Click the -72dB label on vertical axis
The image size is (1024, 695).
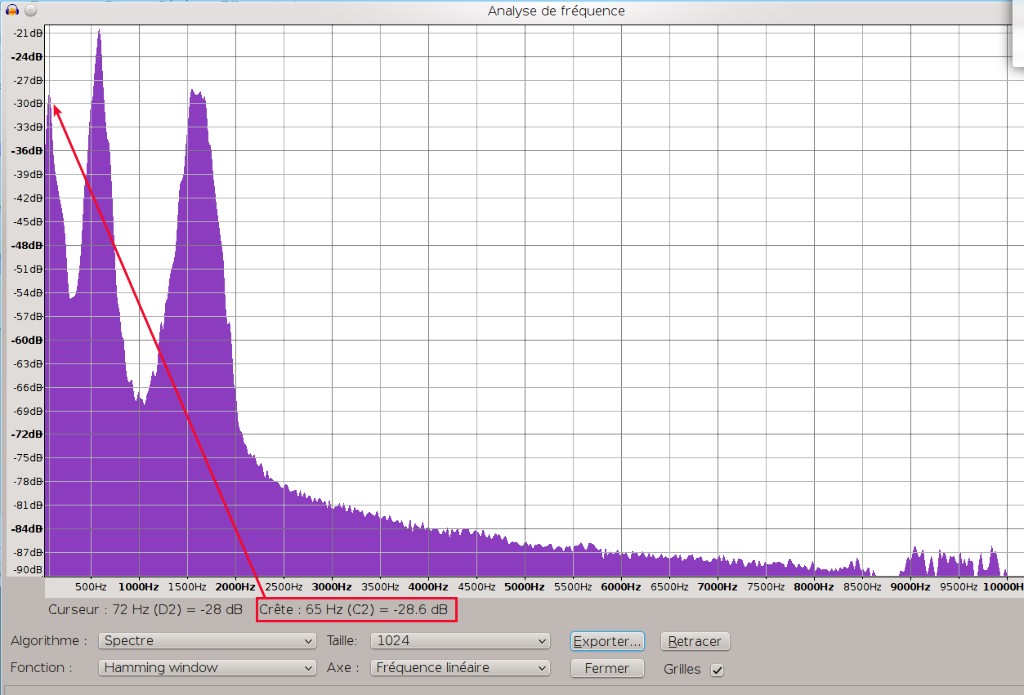27,434
